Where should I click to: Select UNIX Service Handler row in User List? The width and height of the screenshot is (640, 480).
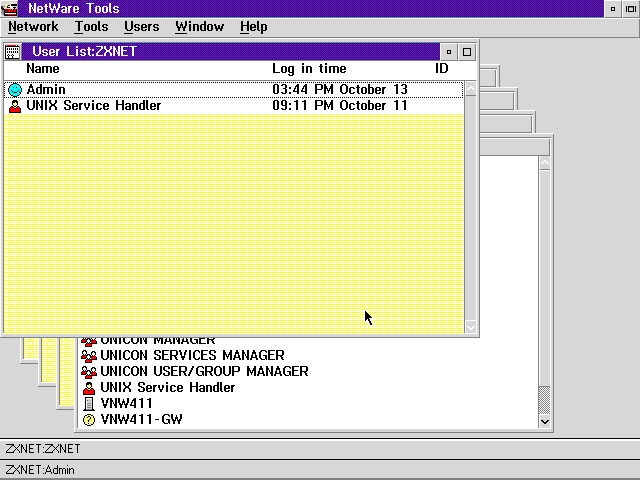pyautogui.click(x=234, y=106)
